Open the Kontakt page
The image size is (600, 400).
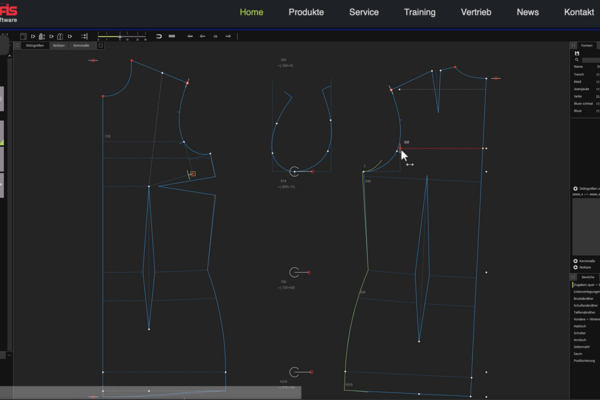pyautogui.click(x=579, y=12)
